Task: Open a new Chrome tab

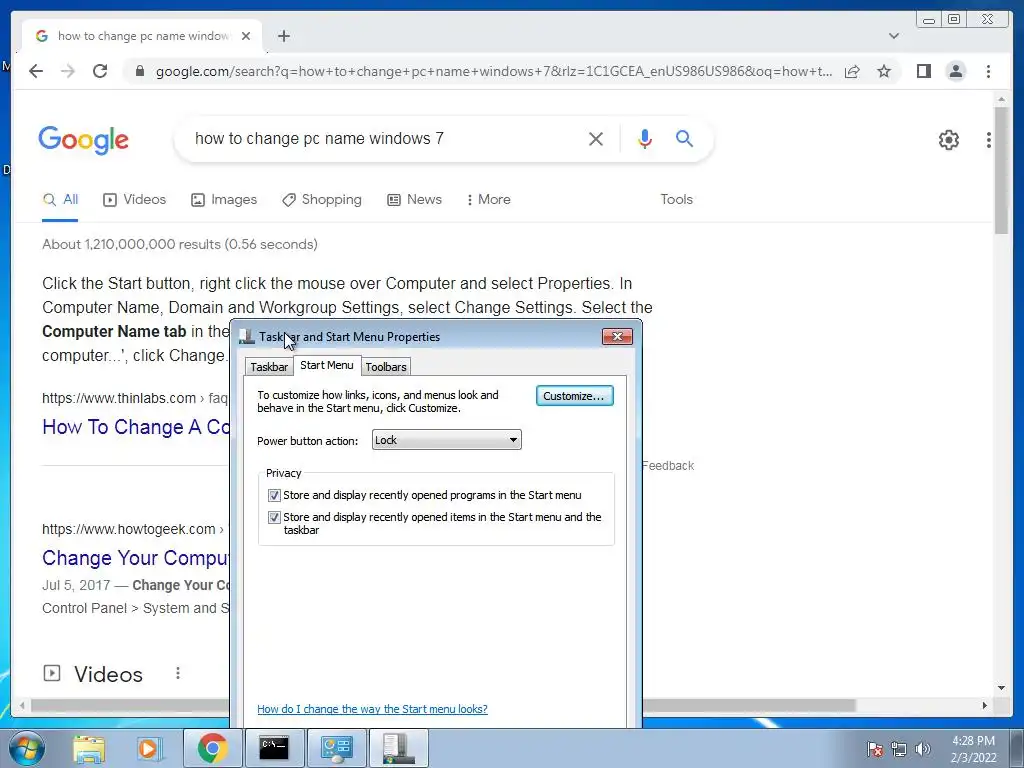Action: pos(283,36)
